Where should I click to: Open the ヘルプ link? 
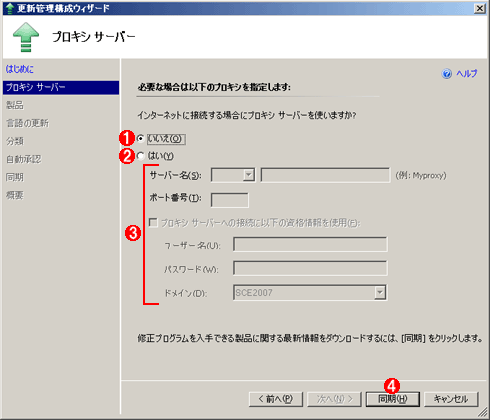467,73
